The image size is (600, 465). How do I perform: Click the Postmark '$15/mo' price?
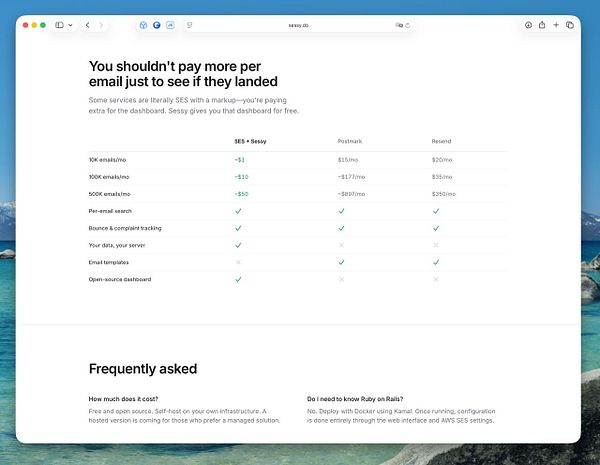[x=347, y=160]
